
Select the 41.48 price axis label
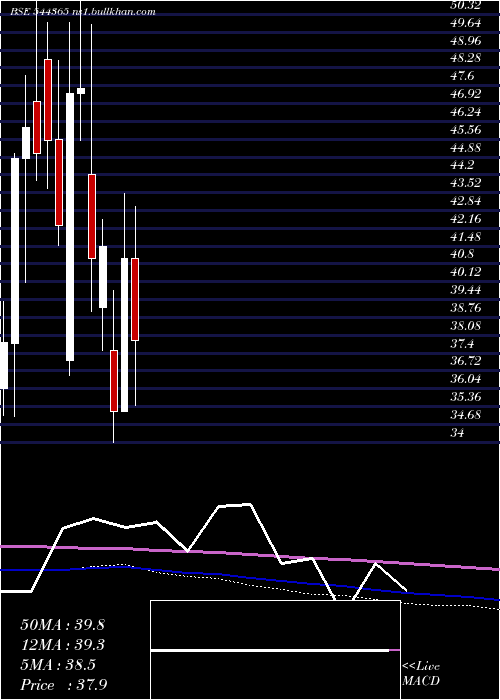coord(466,237)
